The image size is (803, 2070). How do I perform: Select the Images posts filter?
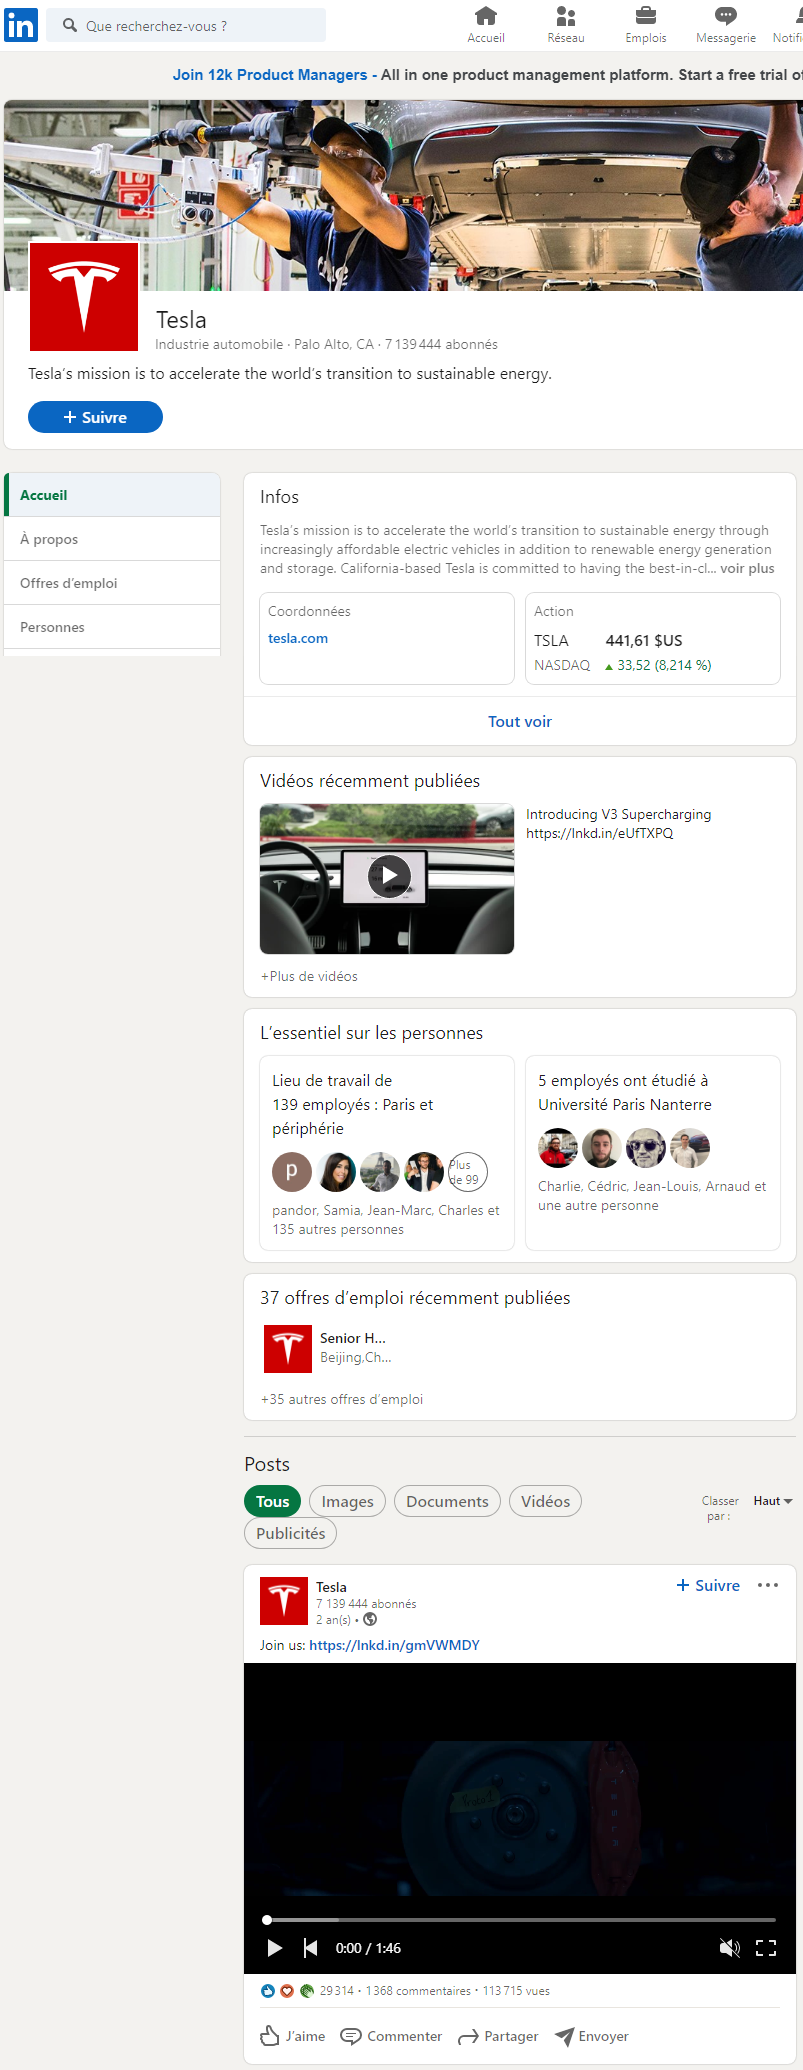[x=348, y=1501]
